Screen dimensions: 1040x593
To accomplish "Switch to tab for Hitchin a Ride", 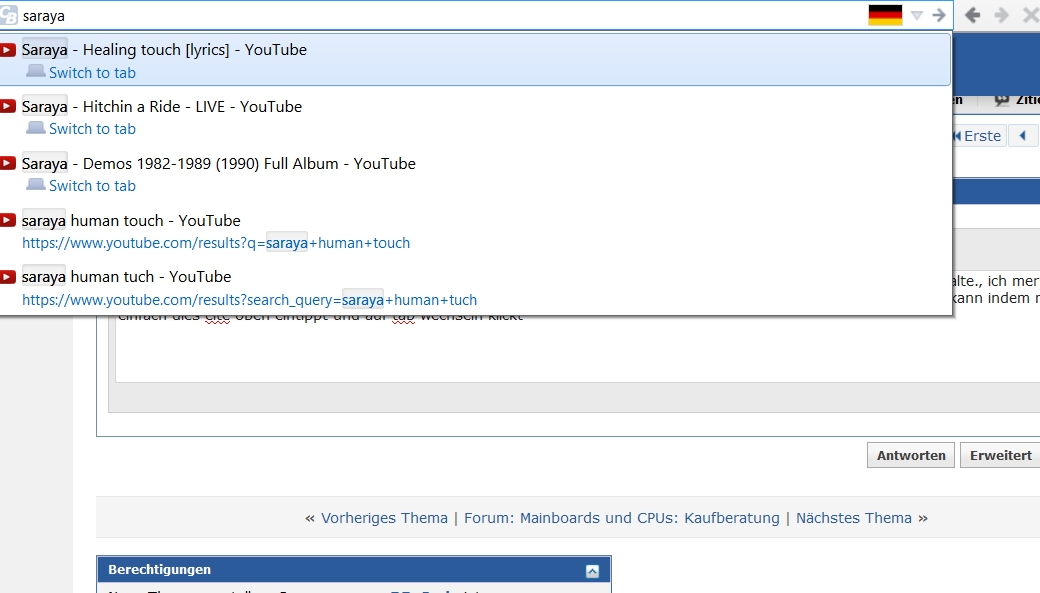I will tap(92, 129).
